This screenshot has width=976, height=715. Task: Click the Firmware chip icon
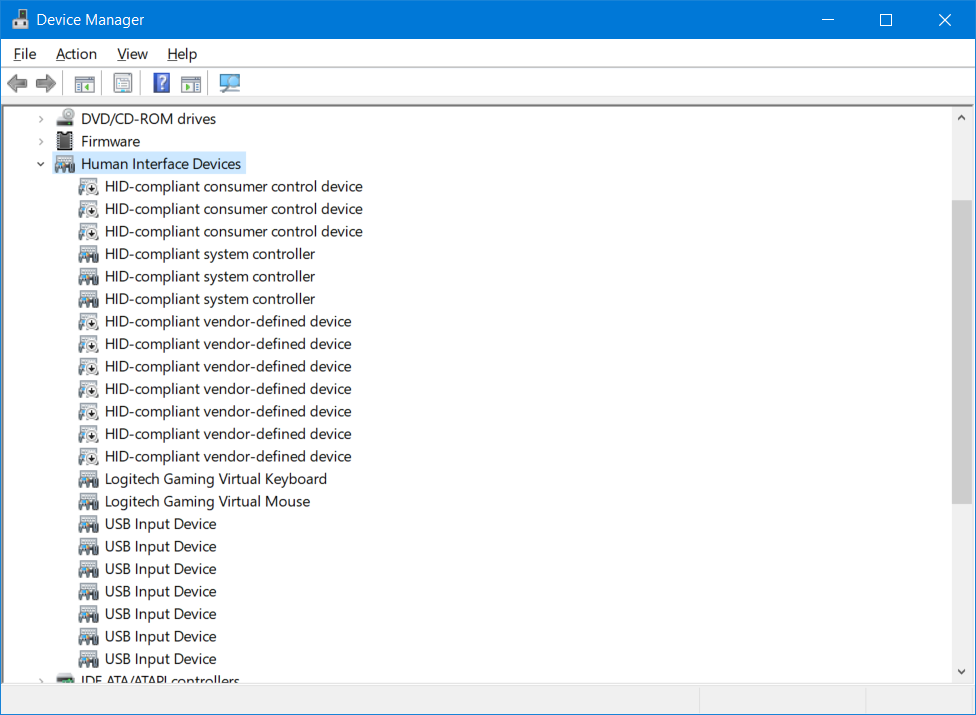pos(65,141)
